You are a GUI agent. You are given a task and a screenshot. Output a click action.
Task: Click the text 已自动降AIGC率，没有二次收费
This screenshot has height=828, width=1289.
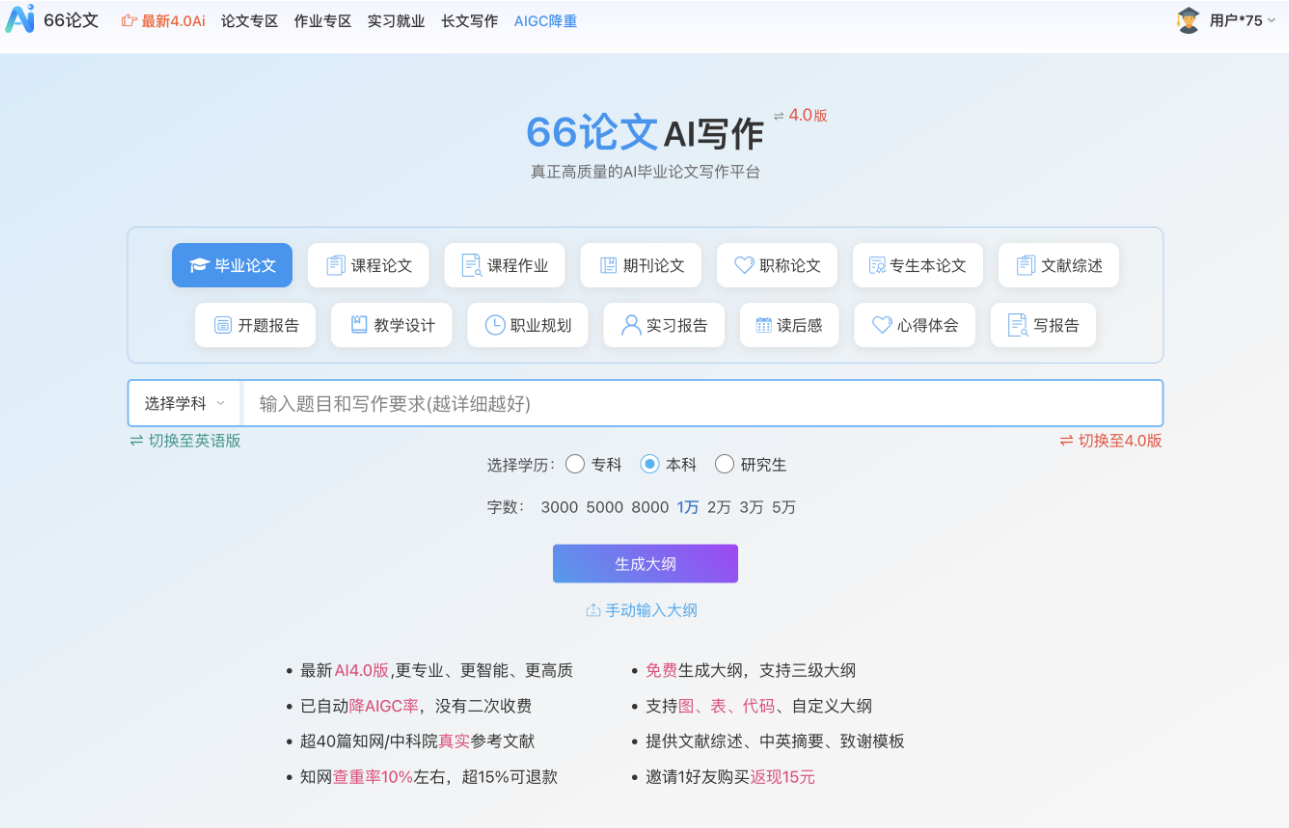[x=416, y=706]
